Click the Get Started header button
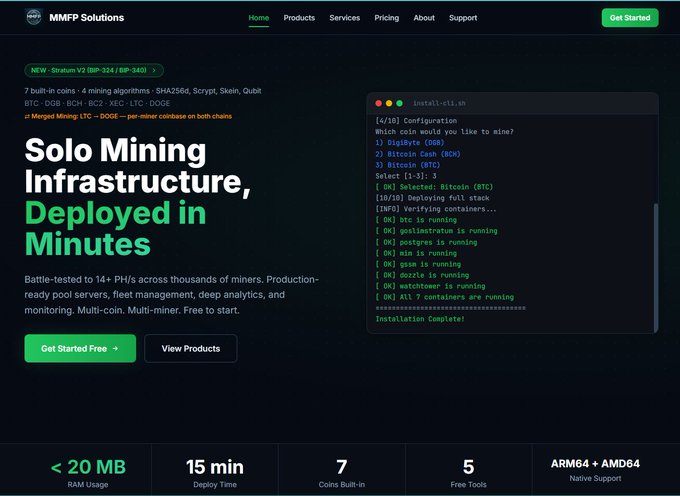This screenshot has width=680, height=496. point(630,18)
